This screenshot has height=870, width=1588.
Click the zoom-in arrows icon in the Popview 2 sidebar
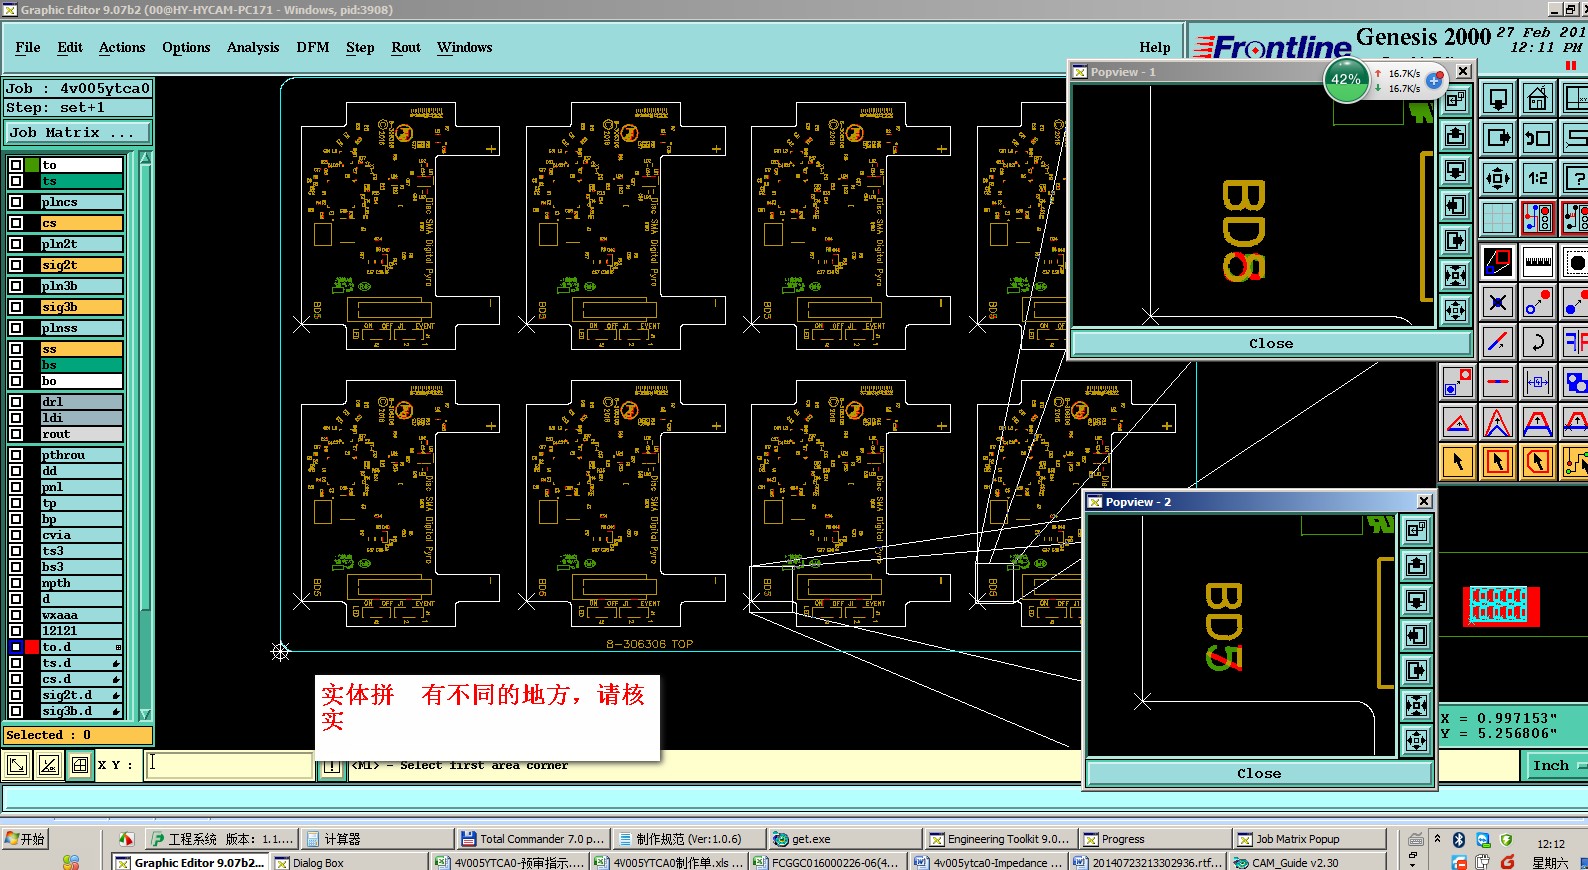coord(1416,706)
